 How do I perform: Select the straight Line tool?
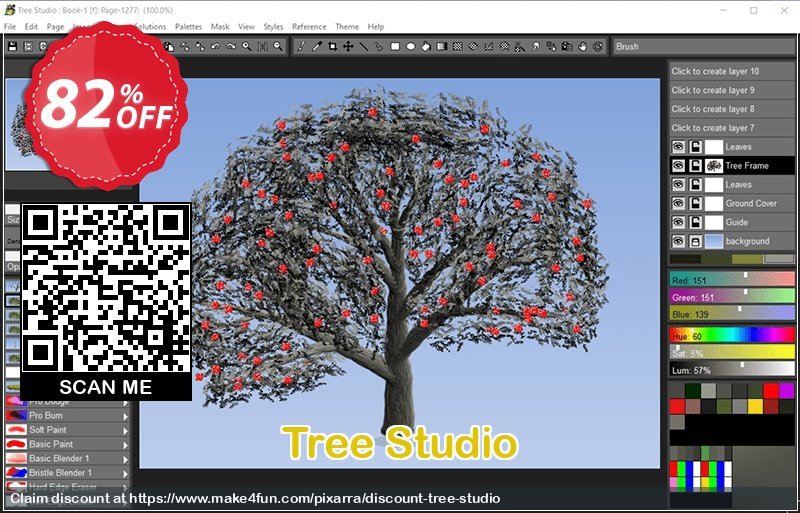click(364, 46)
